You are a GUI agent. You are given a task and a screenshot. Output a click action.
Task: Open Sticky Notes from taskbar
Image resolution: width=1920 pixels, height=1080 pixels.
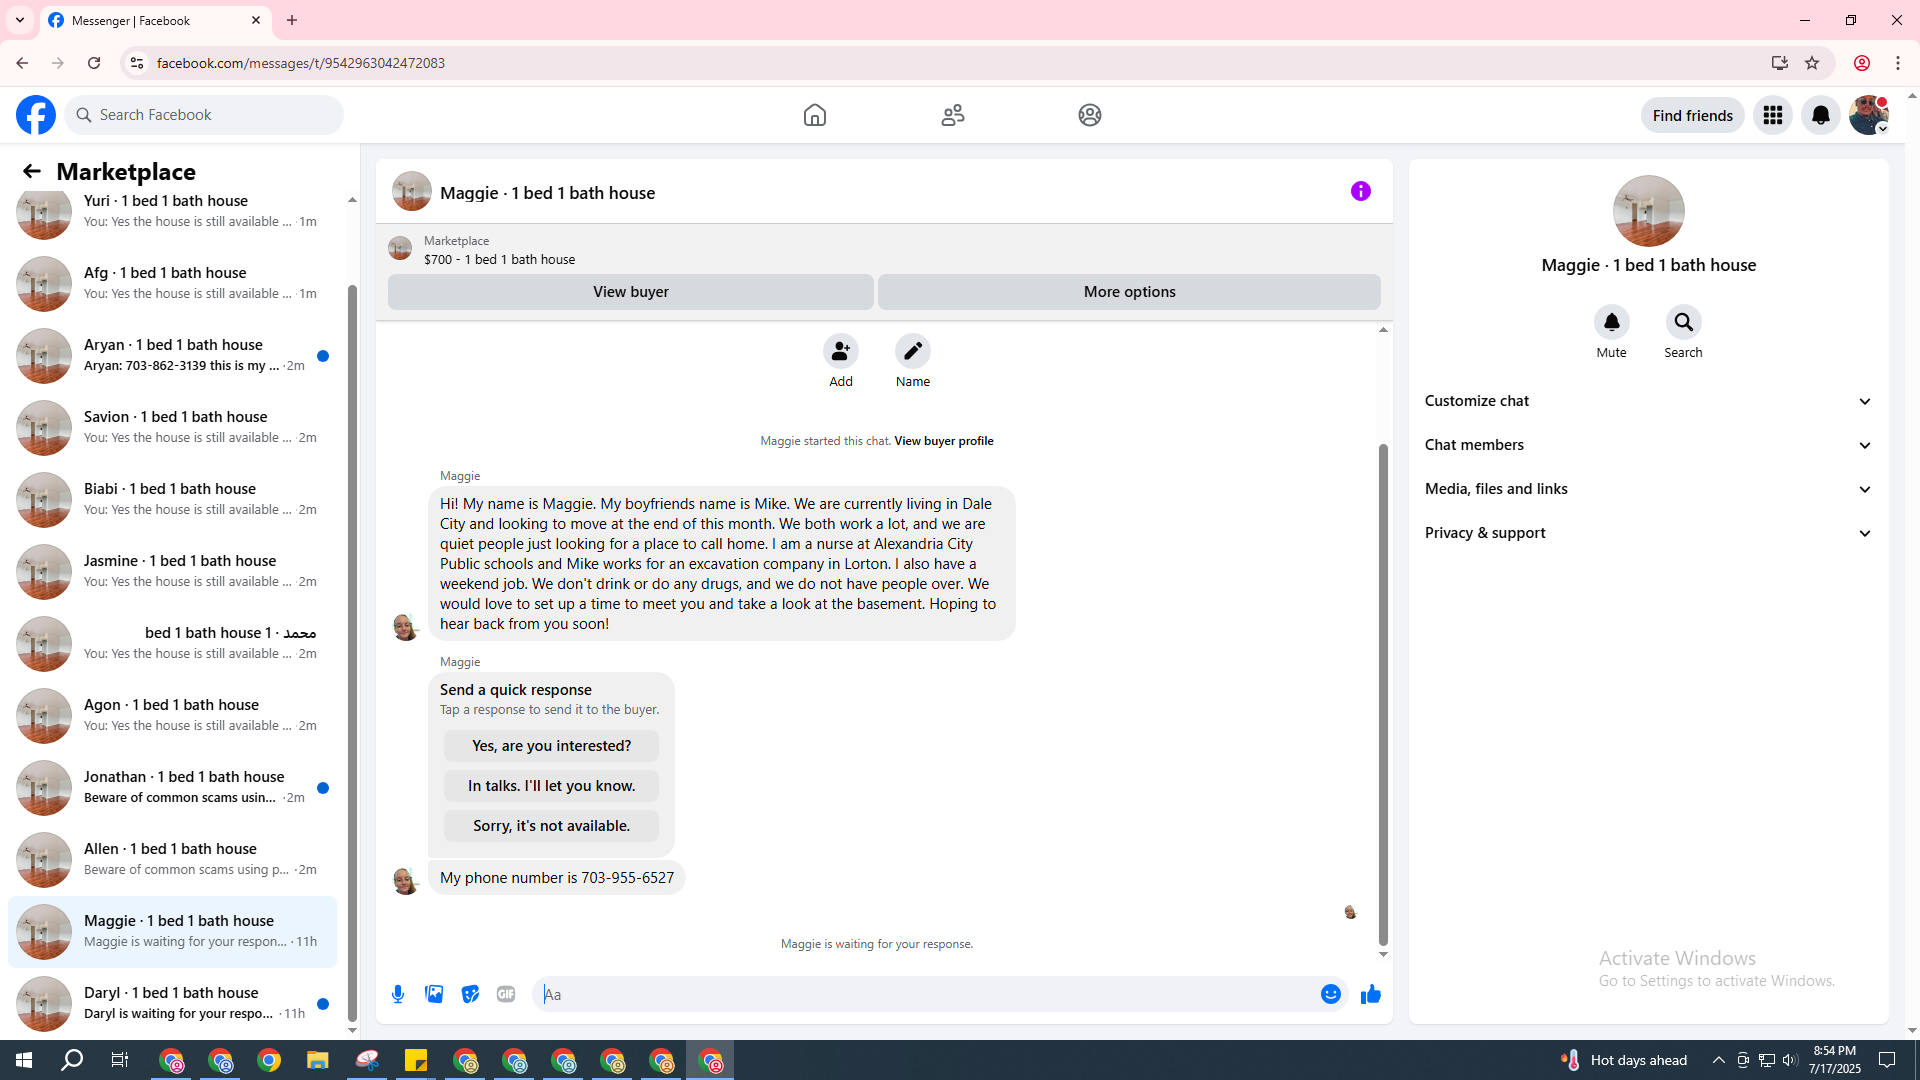pyautogui.click(x=416, y=1060)
